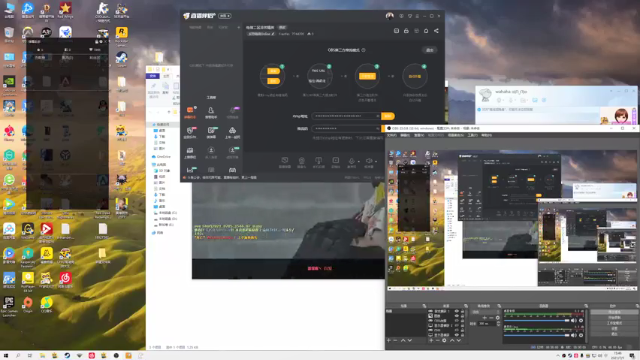Toggle visibility of the third OBS source
The width and height of the screenshot is (640, 360).
coord(457,321)
